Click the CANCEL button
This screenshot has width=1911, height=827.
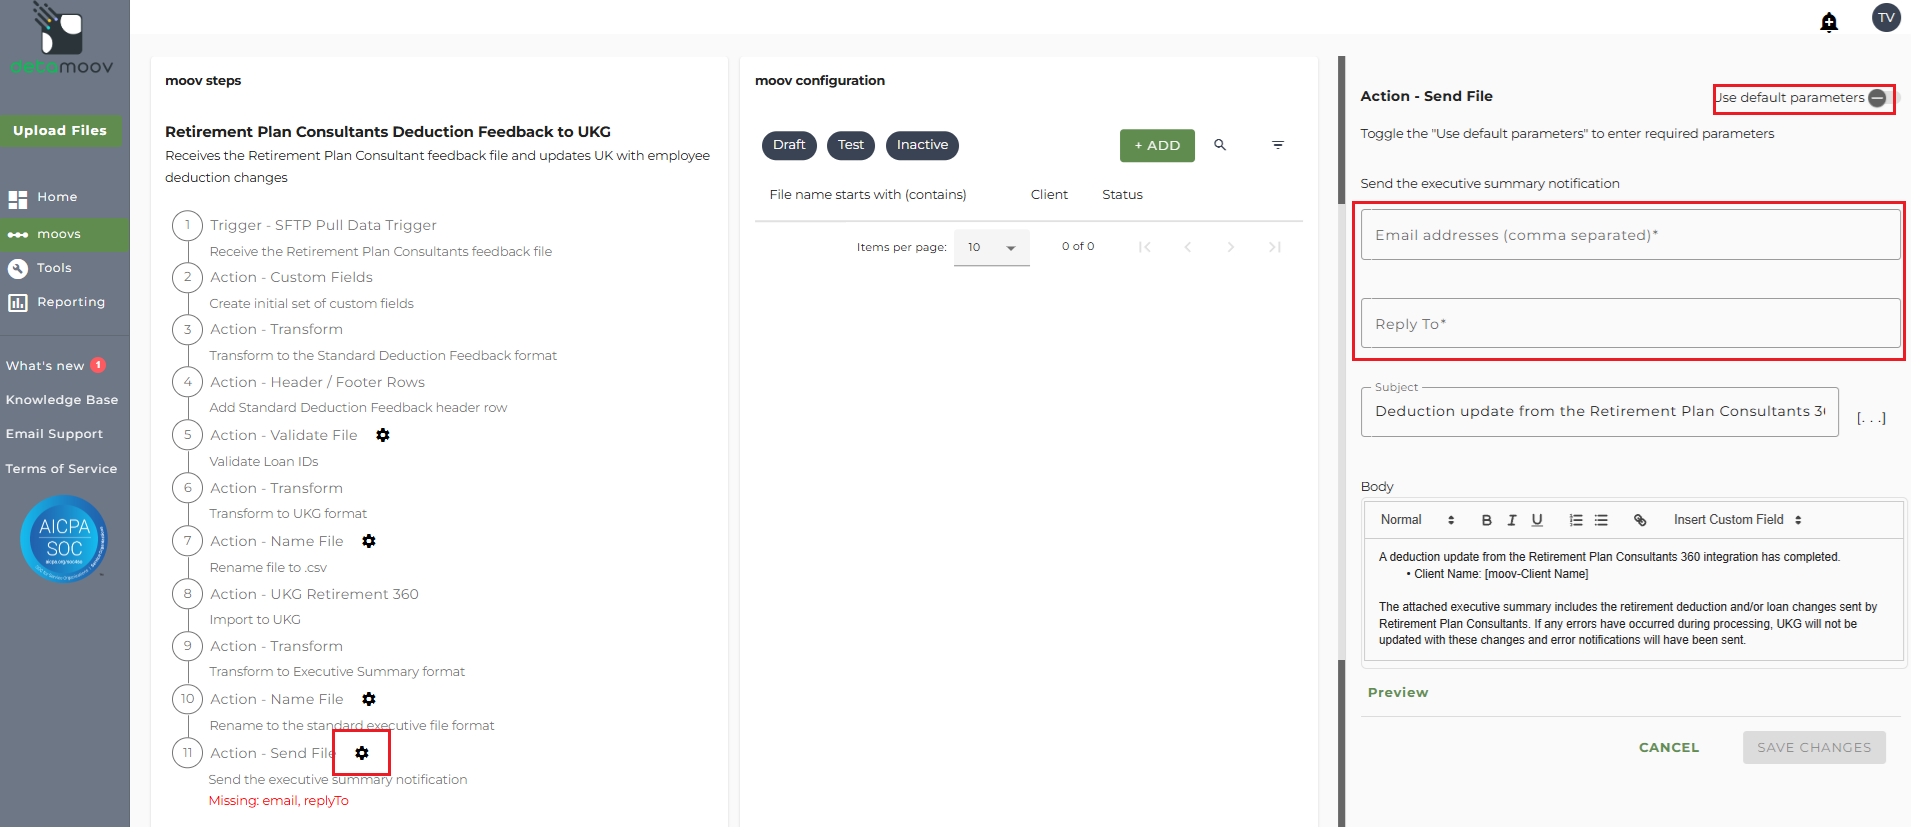1669,748
